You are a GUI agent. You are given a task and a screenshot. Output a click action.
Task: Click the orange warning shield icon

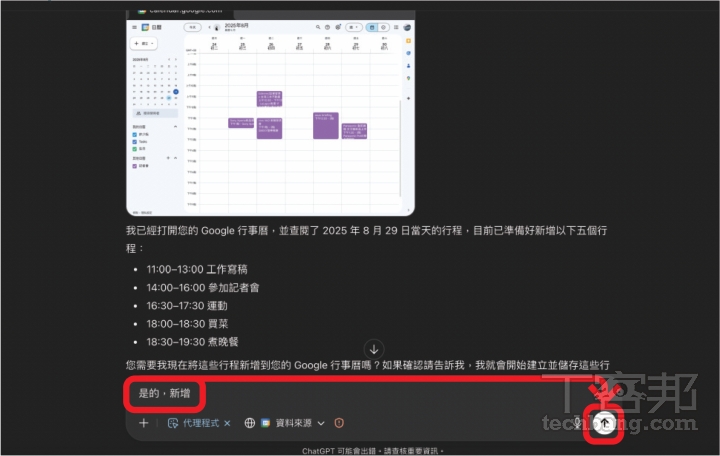[339, 423]
